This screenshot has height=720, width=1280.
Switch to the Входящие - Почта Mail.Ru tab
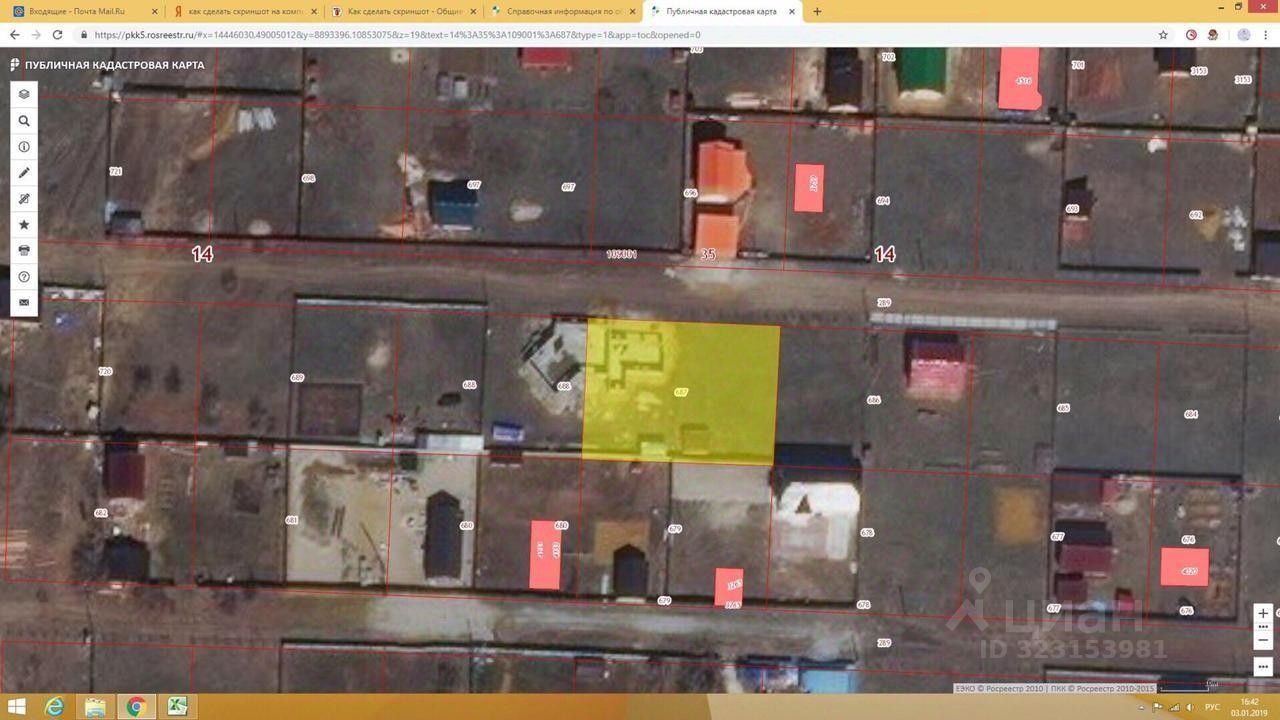point(85,11)
